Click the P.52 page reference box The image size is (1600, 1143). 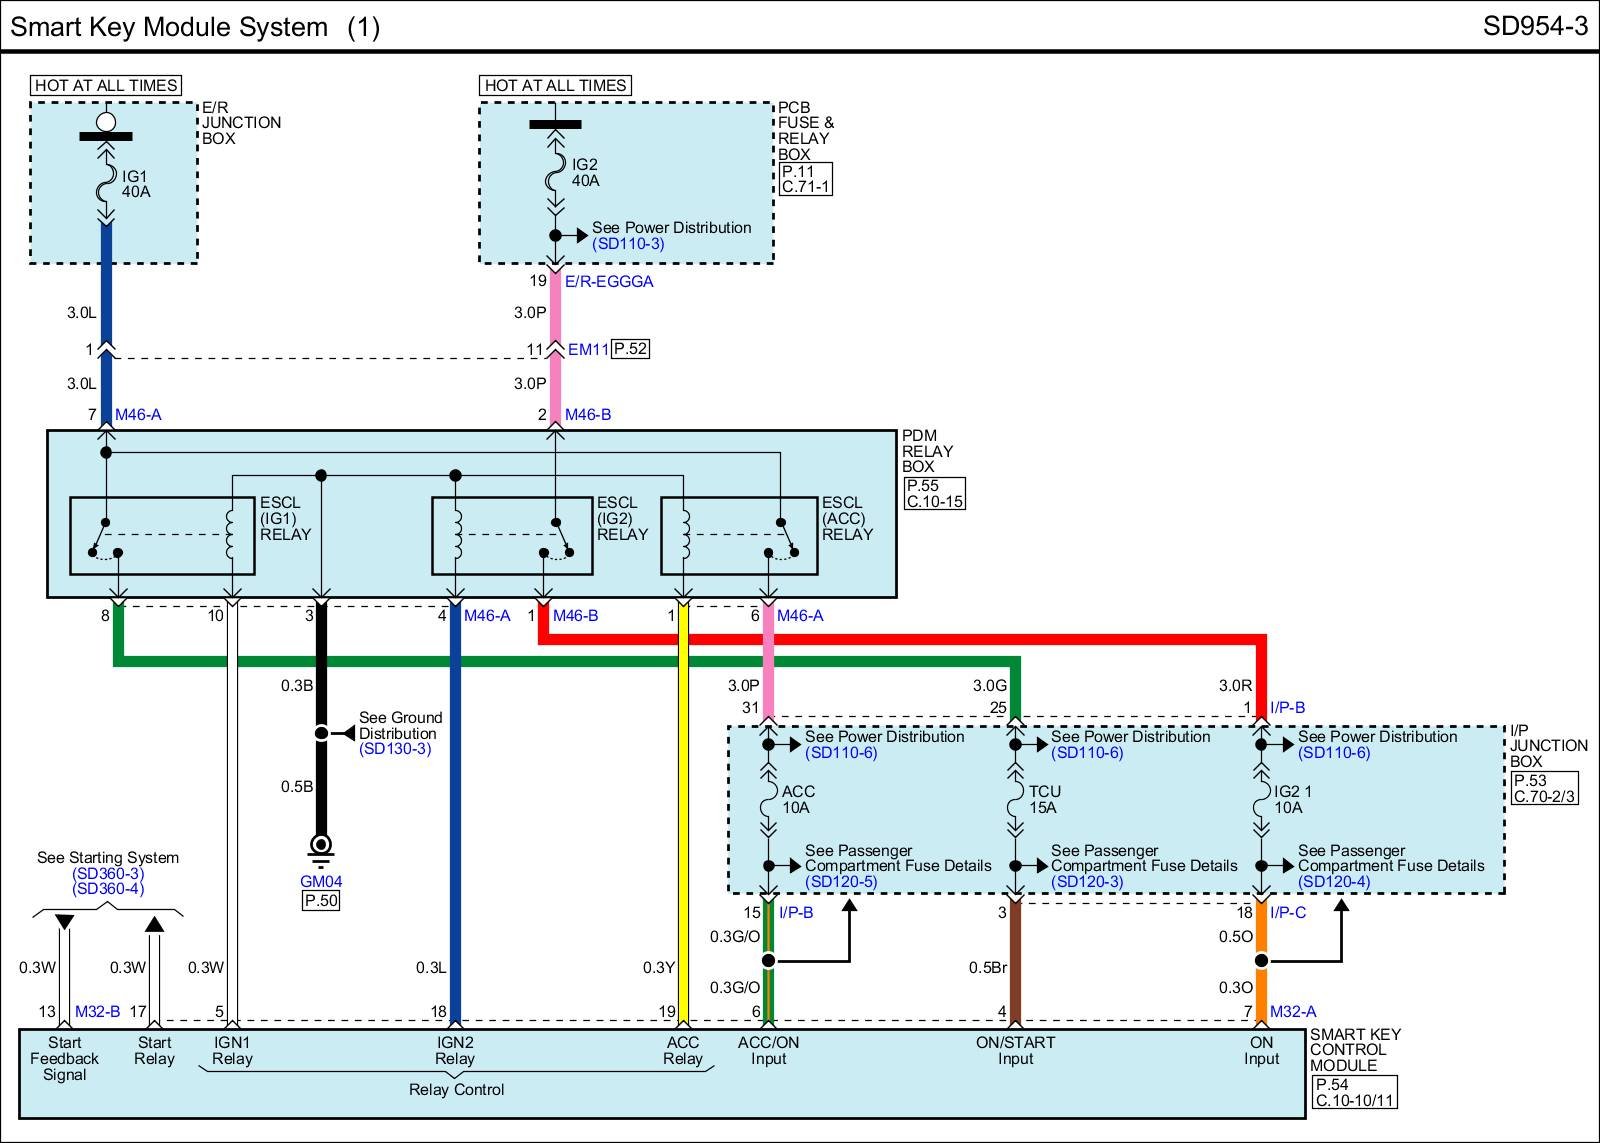[x=630, y=349]
